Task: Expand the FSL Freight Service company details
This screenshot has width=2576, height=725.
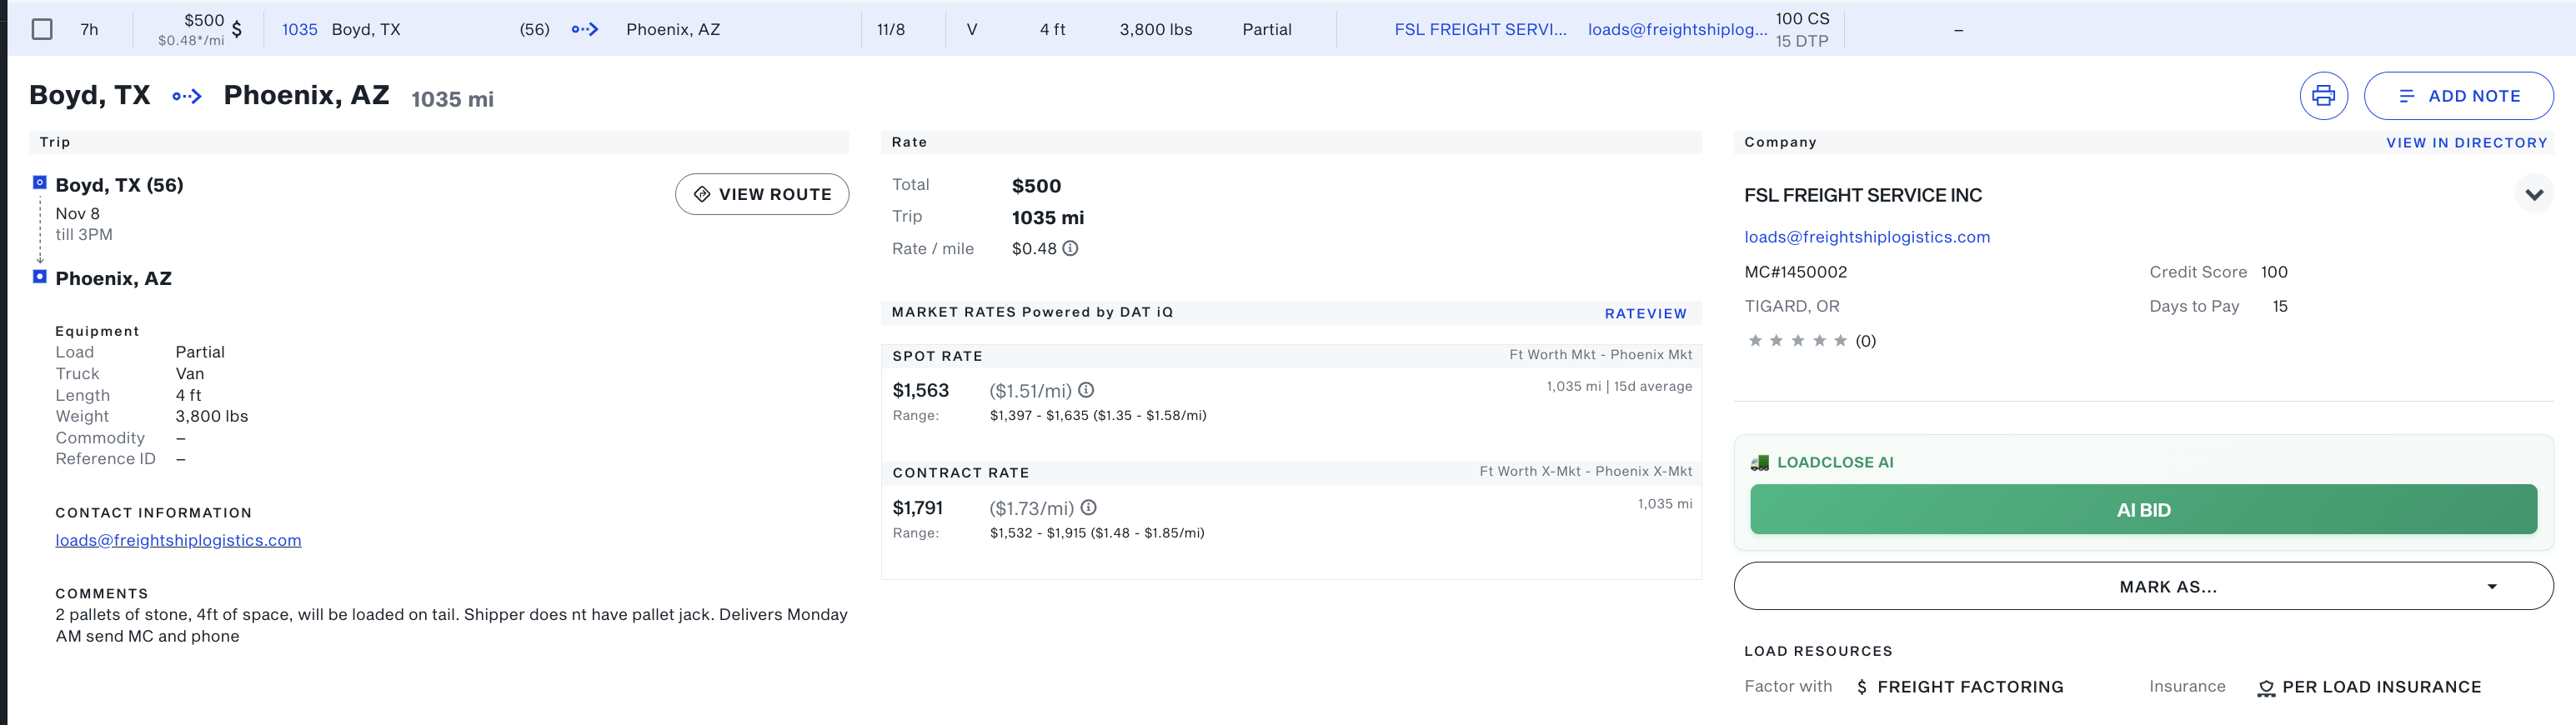Action: click(2533, 195)
